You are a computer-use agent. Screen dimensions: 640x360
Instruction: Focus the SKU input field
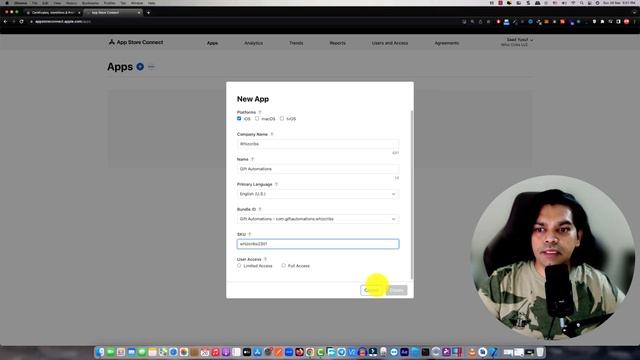[x=318, y=244]
